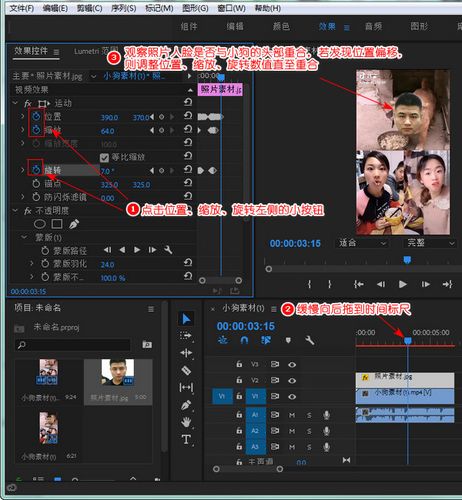The height and width of the screenshot is (500, 462).
Task: Toggle snap magnet in timeline
Action: pos(244,340)
